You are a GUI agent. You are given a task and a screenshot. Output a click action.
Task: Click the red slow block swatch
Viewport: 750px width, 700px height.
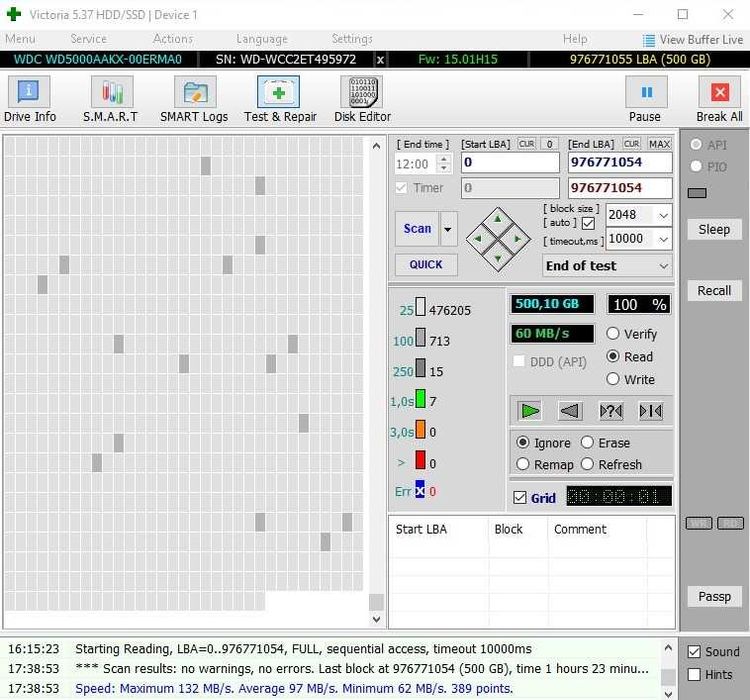tap(420, 460)
